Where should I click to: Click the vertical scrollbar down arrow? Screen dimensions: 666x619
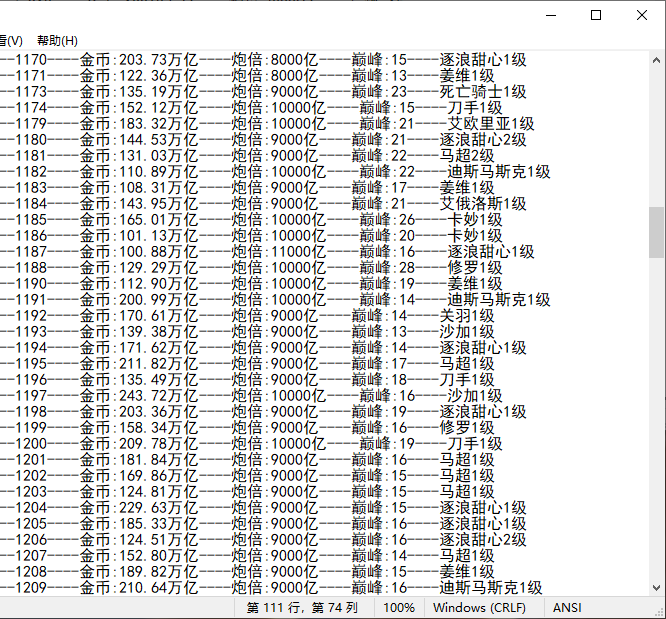656,587
